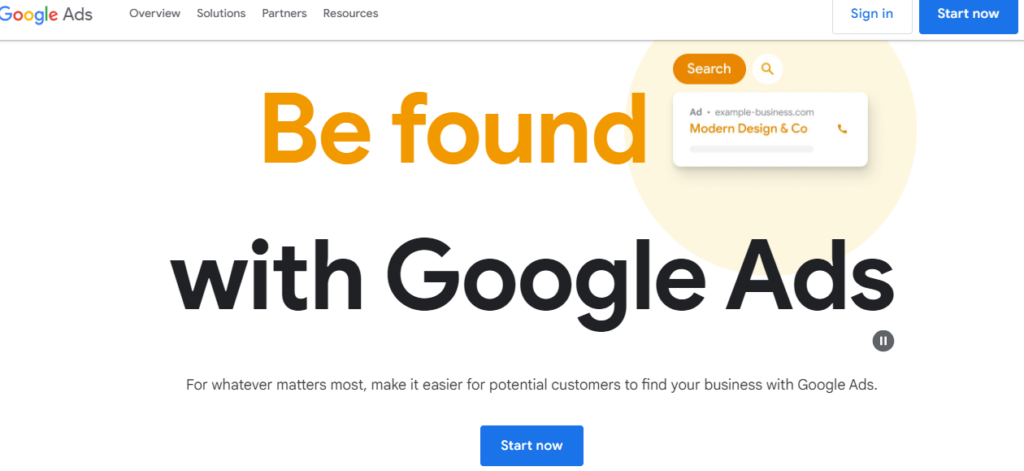Click the phone call icon in ad card

pos(842,129)
